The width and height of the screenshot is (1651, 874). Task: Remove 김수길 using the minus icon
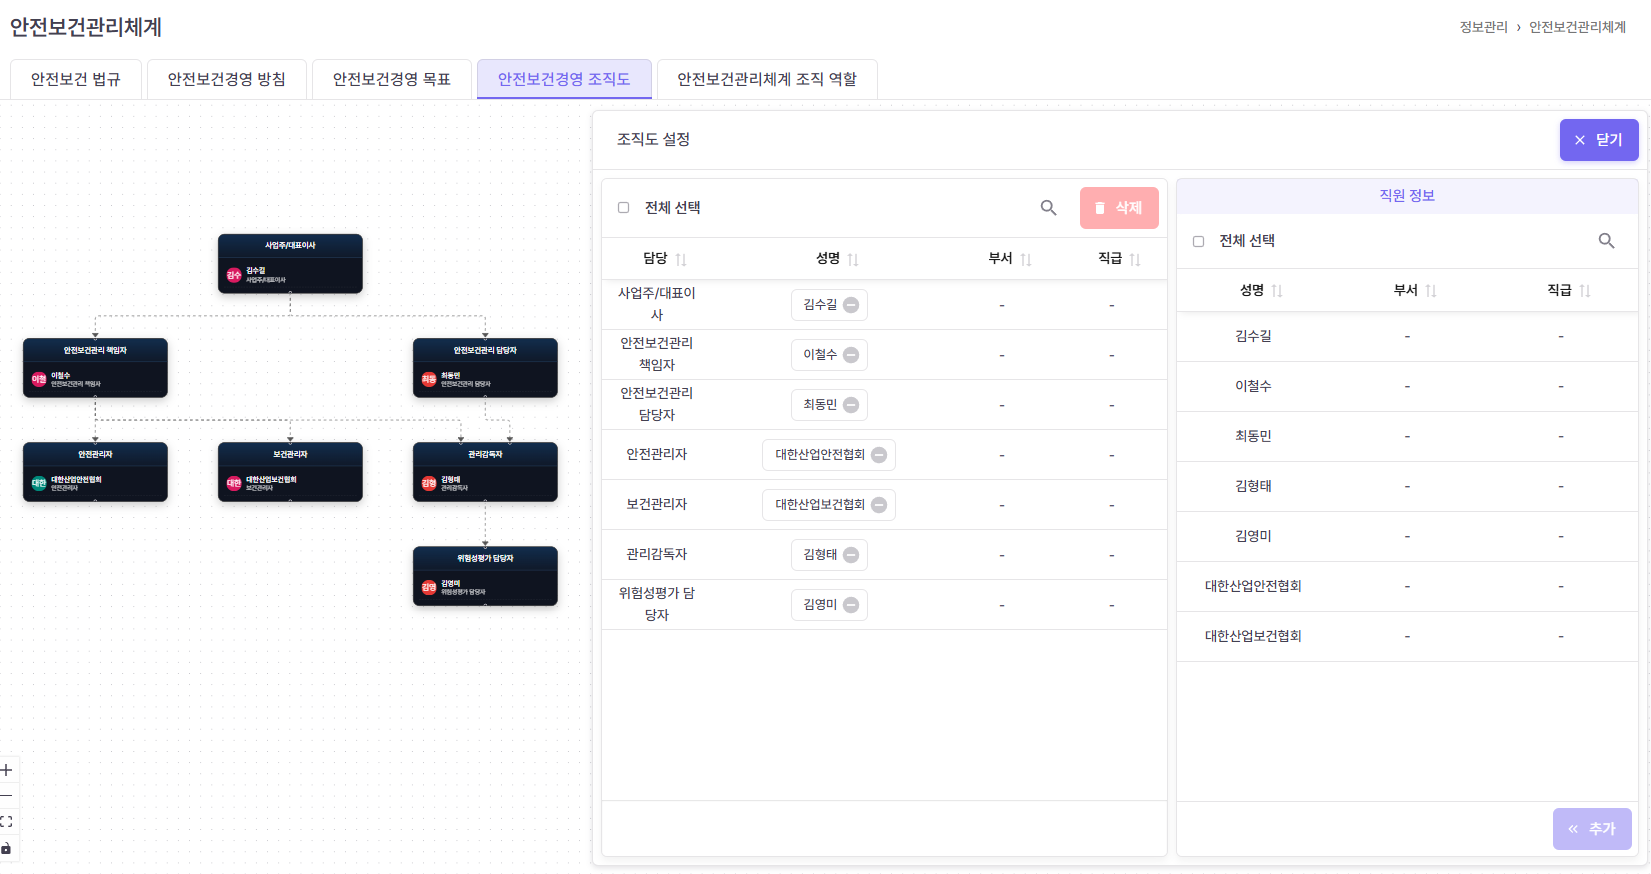tap(851, 305)
